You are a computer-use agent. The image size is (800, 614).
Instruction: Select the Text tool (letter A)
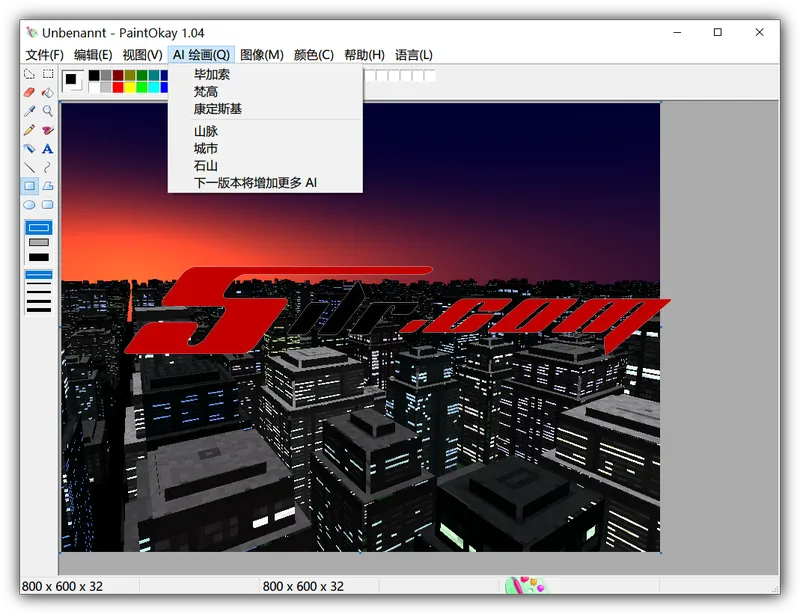tap(47, 149)
